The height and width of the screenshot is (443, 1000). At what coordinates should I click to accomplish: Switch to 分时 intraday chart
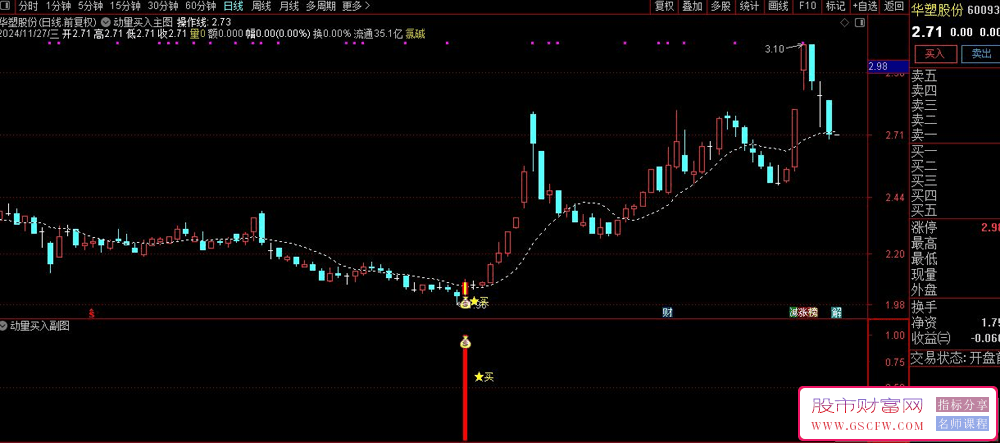click(x=28, y=6)
